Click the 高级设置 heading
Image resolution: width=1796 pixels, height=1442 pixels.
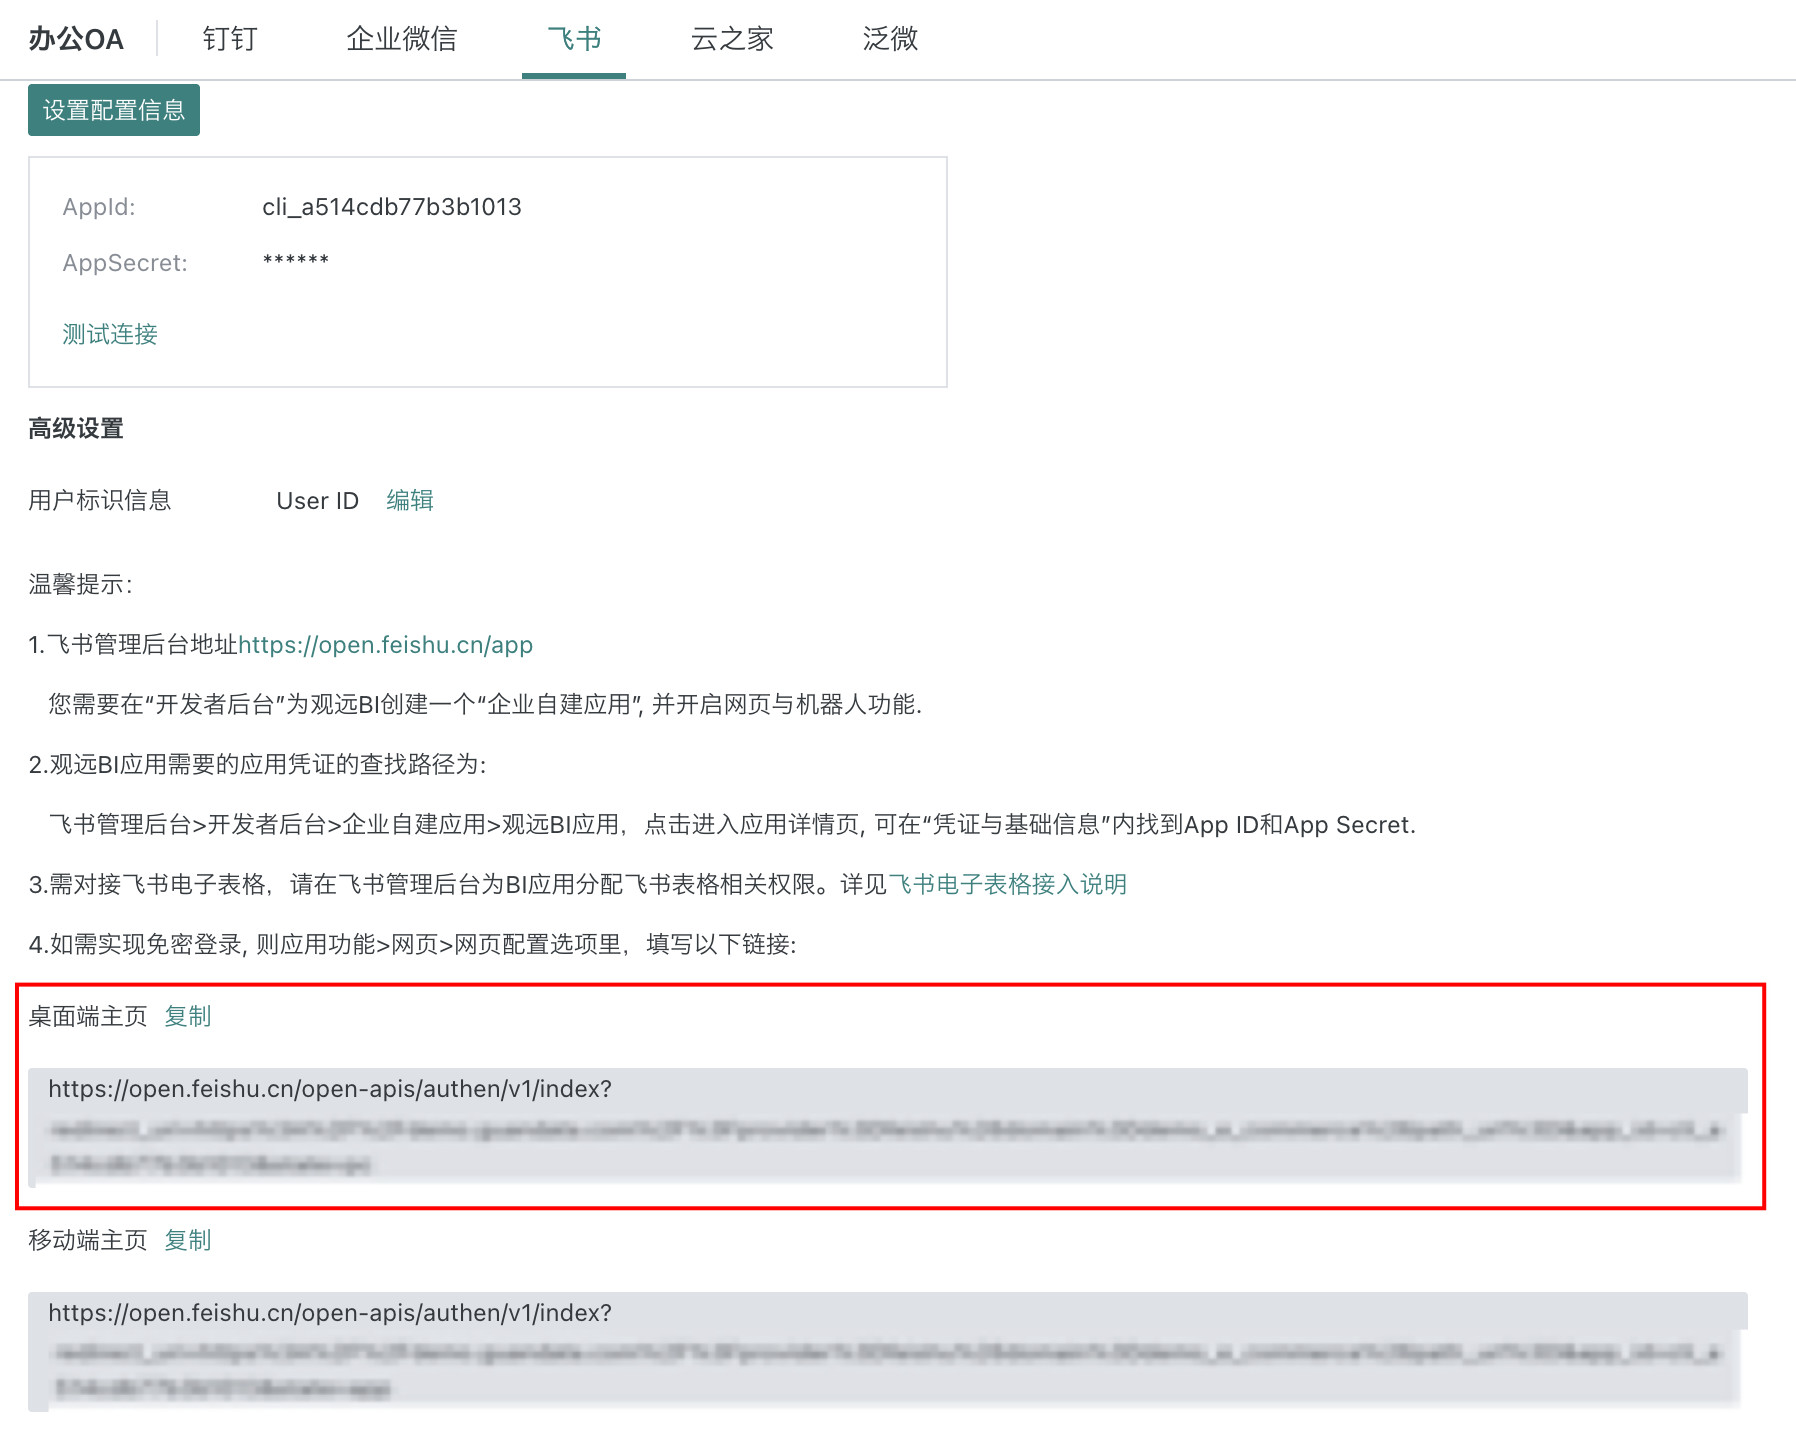(76, 429)
